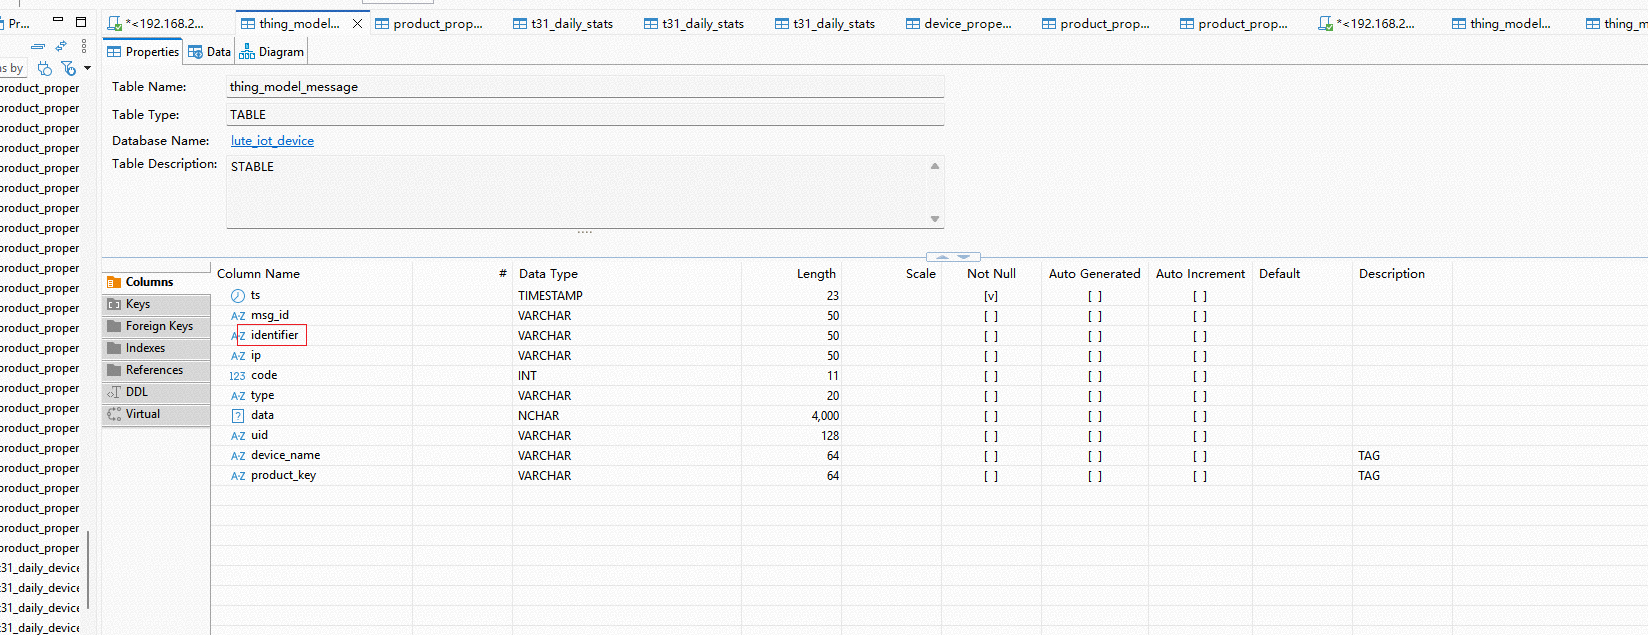1648x635 pixels.
Task: Click the navigator view menu dots icon
Action: [x=84, y=47]
